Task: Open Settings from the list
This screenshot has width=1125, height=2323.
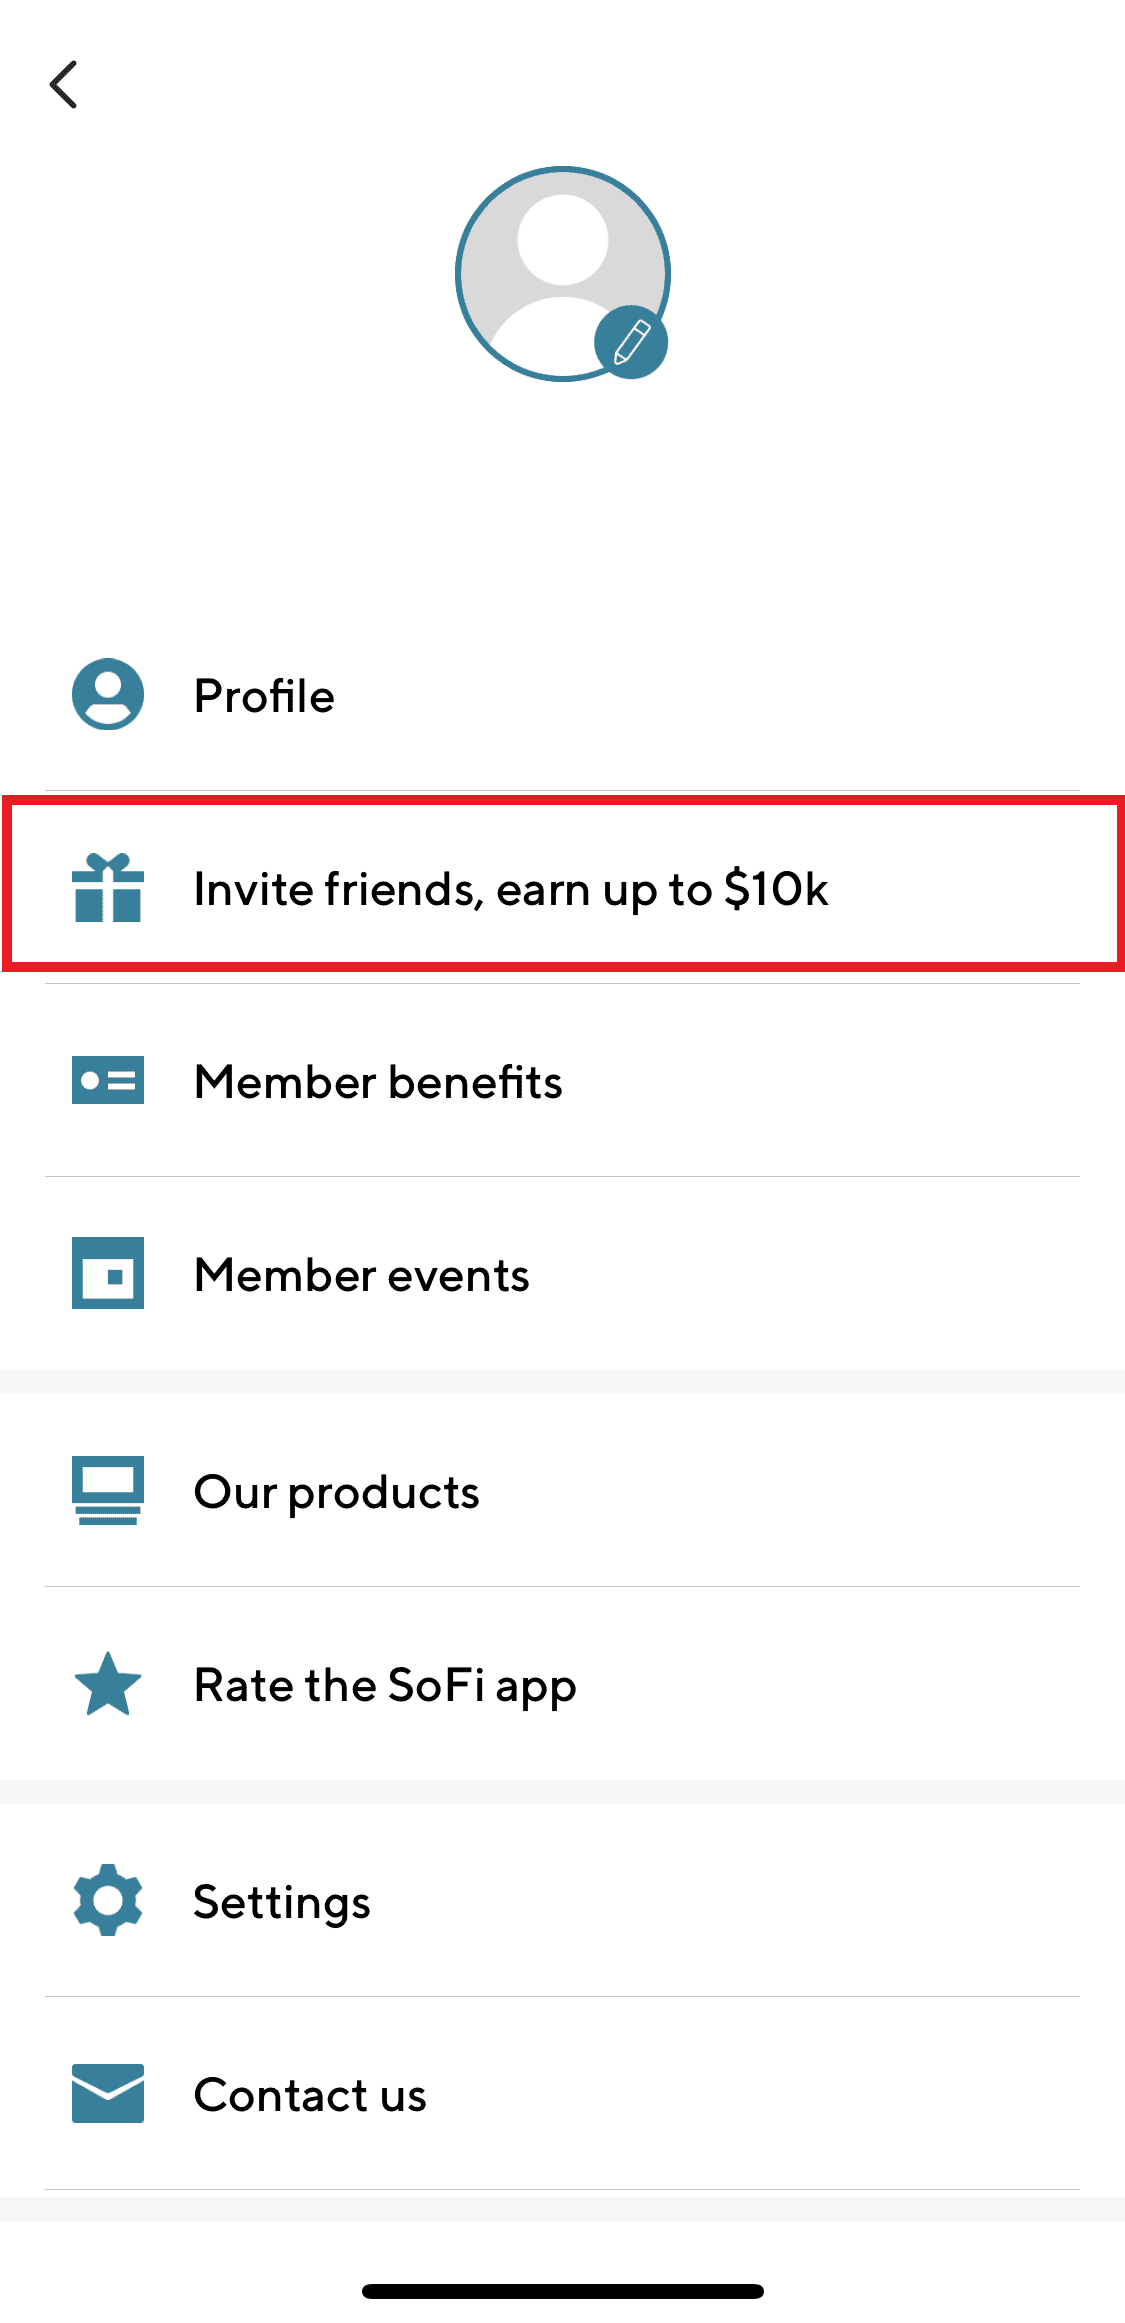Action: (x=282, y=1902)
